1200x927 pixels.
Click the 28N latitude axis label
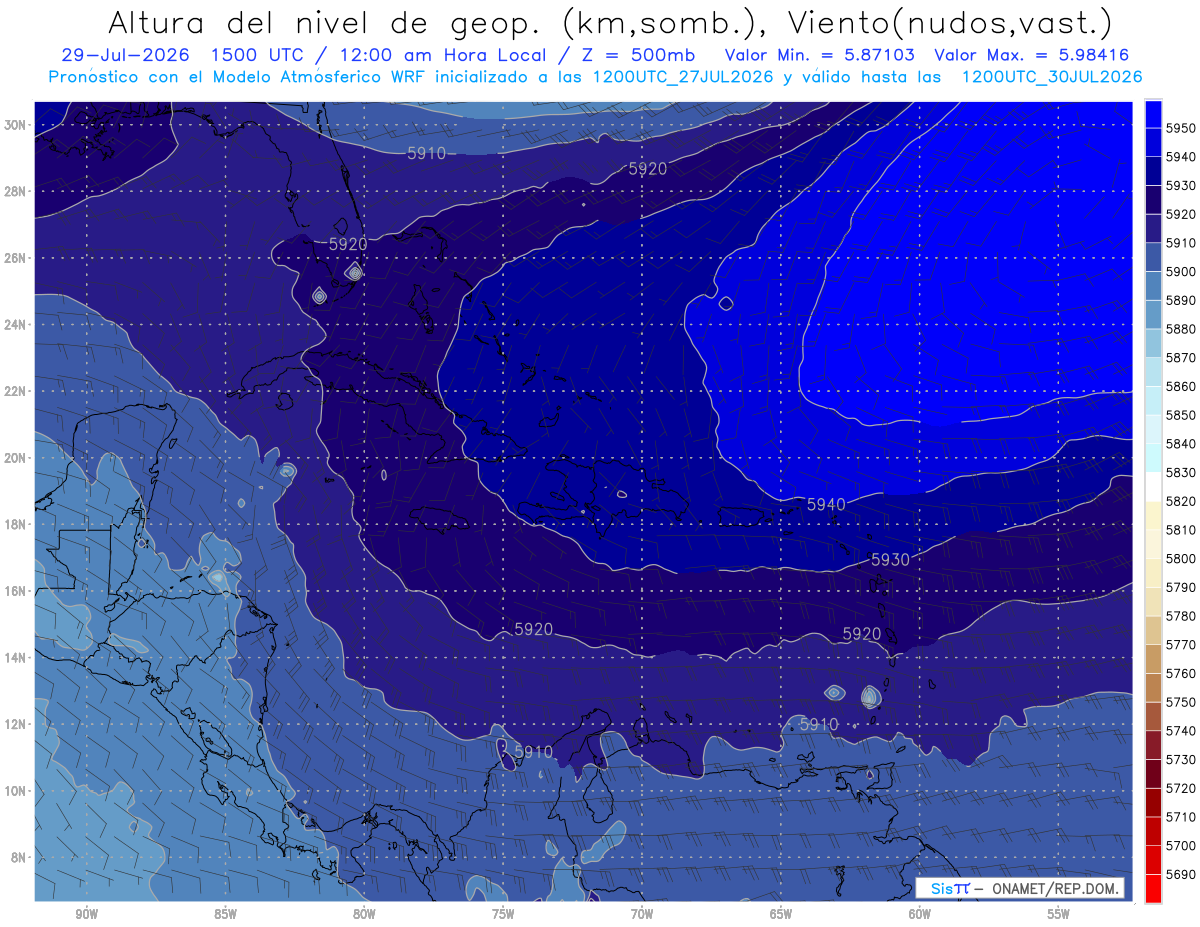click(17, 191)
